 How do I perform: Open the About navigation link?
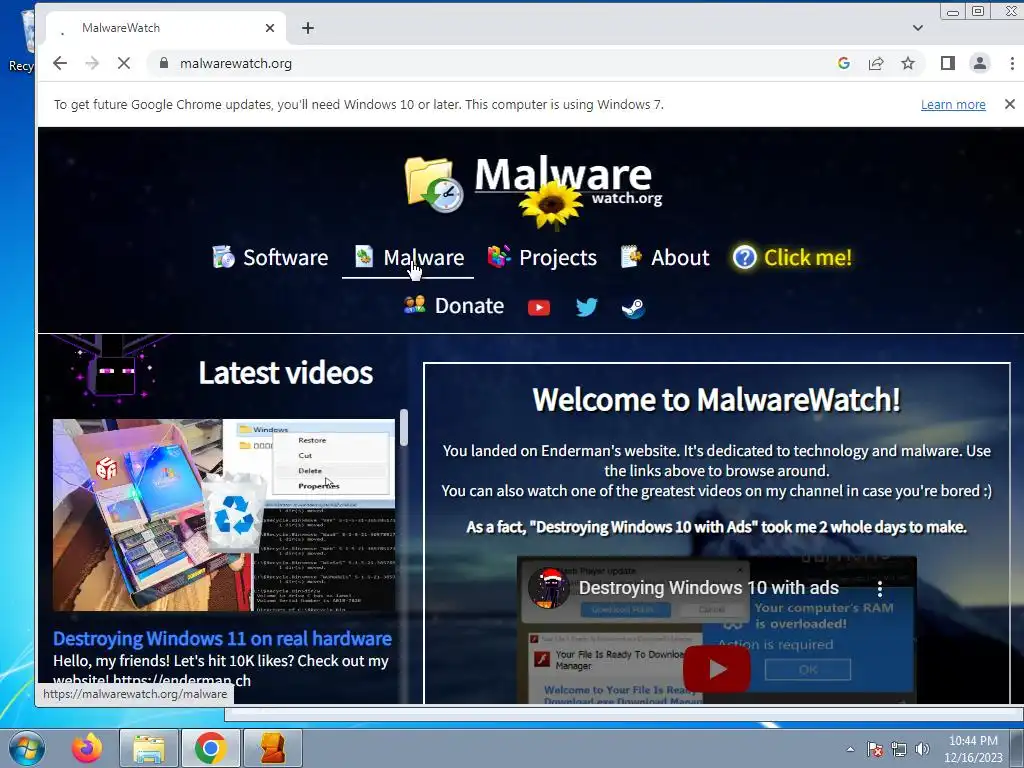click(664, 257)
